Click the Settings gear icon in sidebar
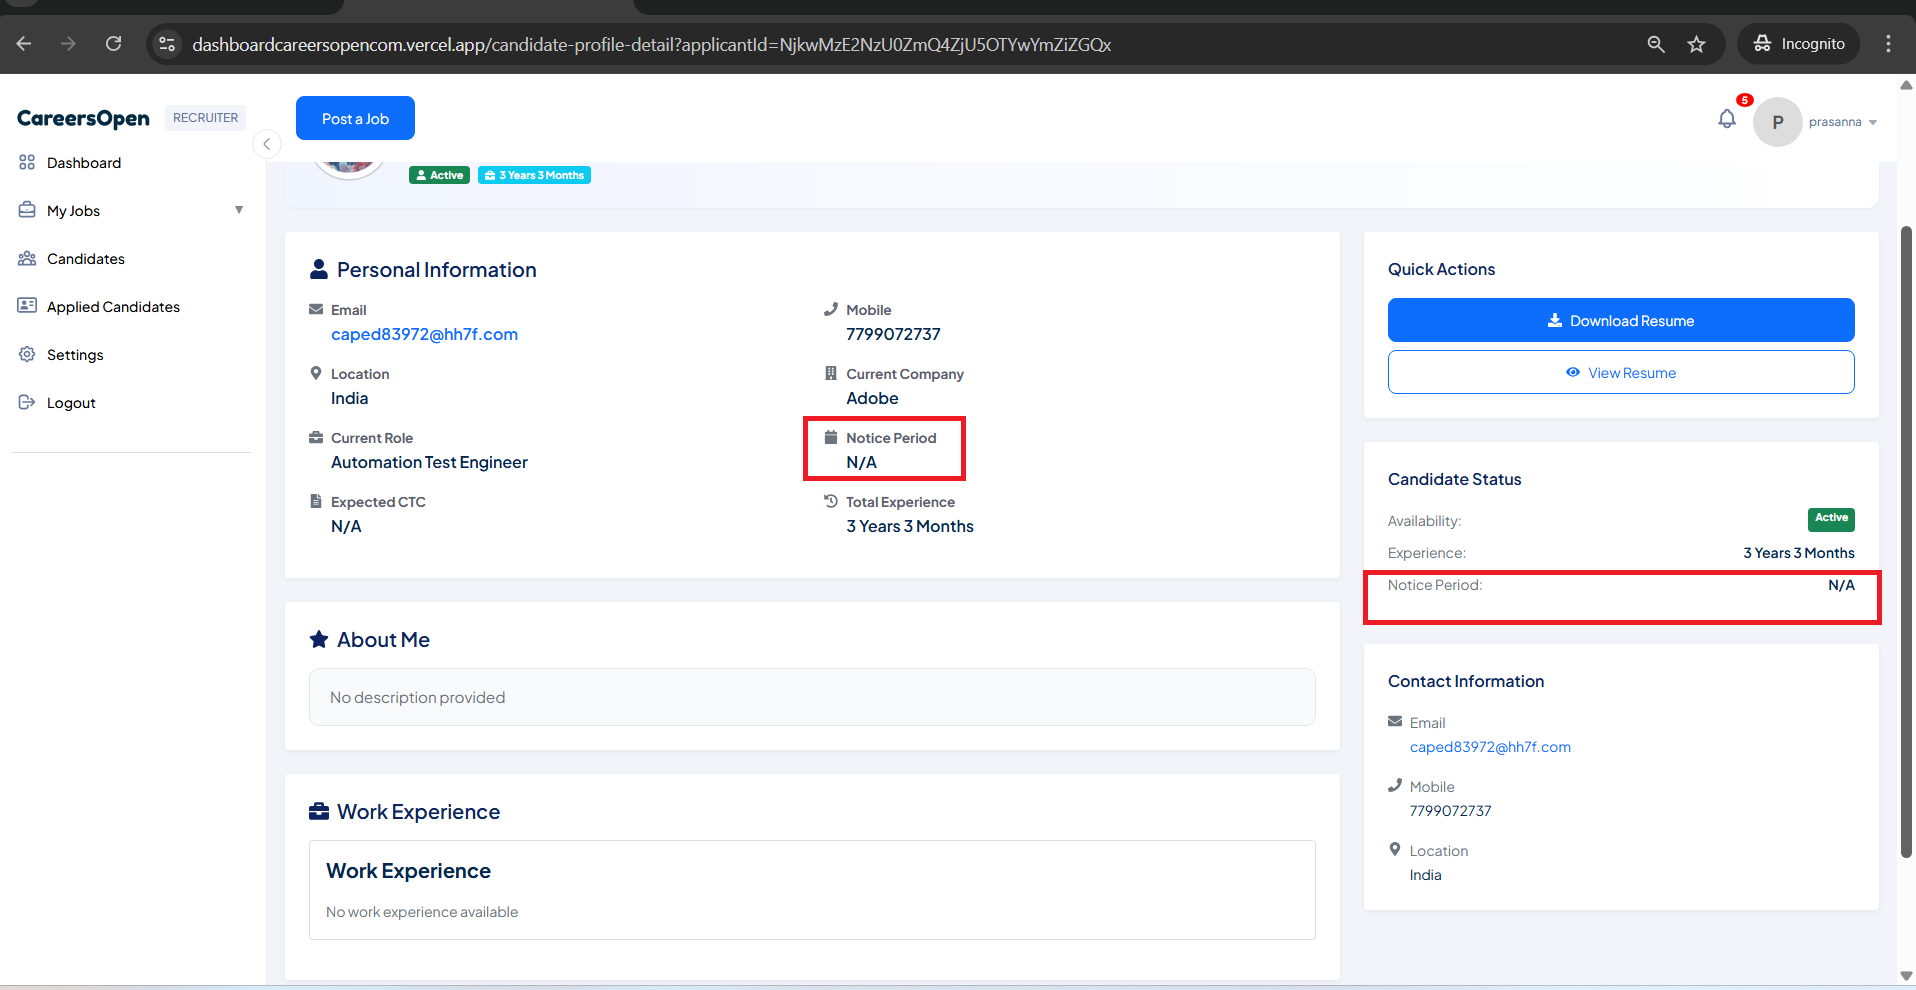This screenshot has width=1916, height=990. point(27,354)
